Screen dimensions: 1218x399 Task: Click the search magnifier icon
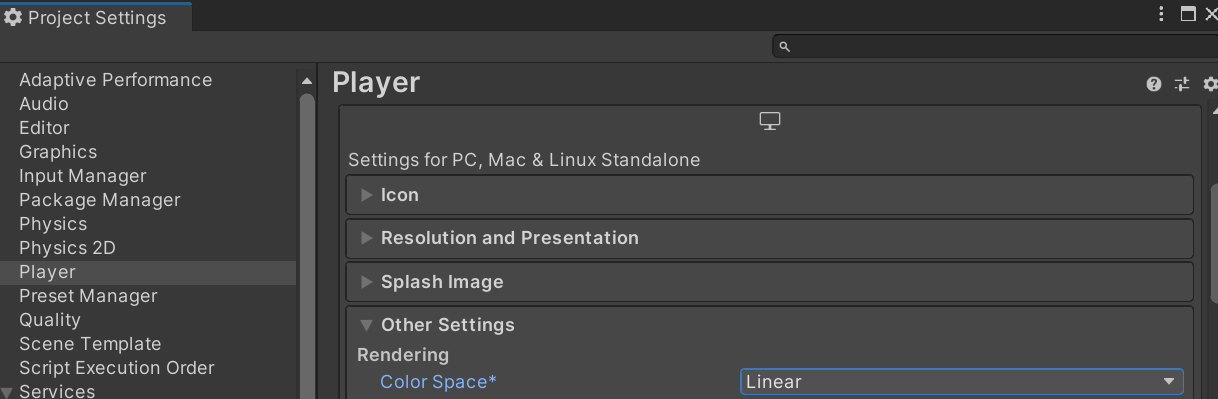point(785,46)
